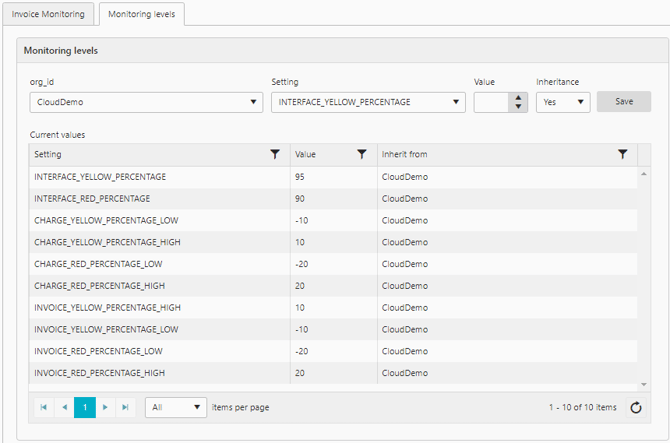Go to the next page arrow
This screenshot has height=443, width=670.
[105, 408]
